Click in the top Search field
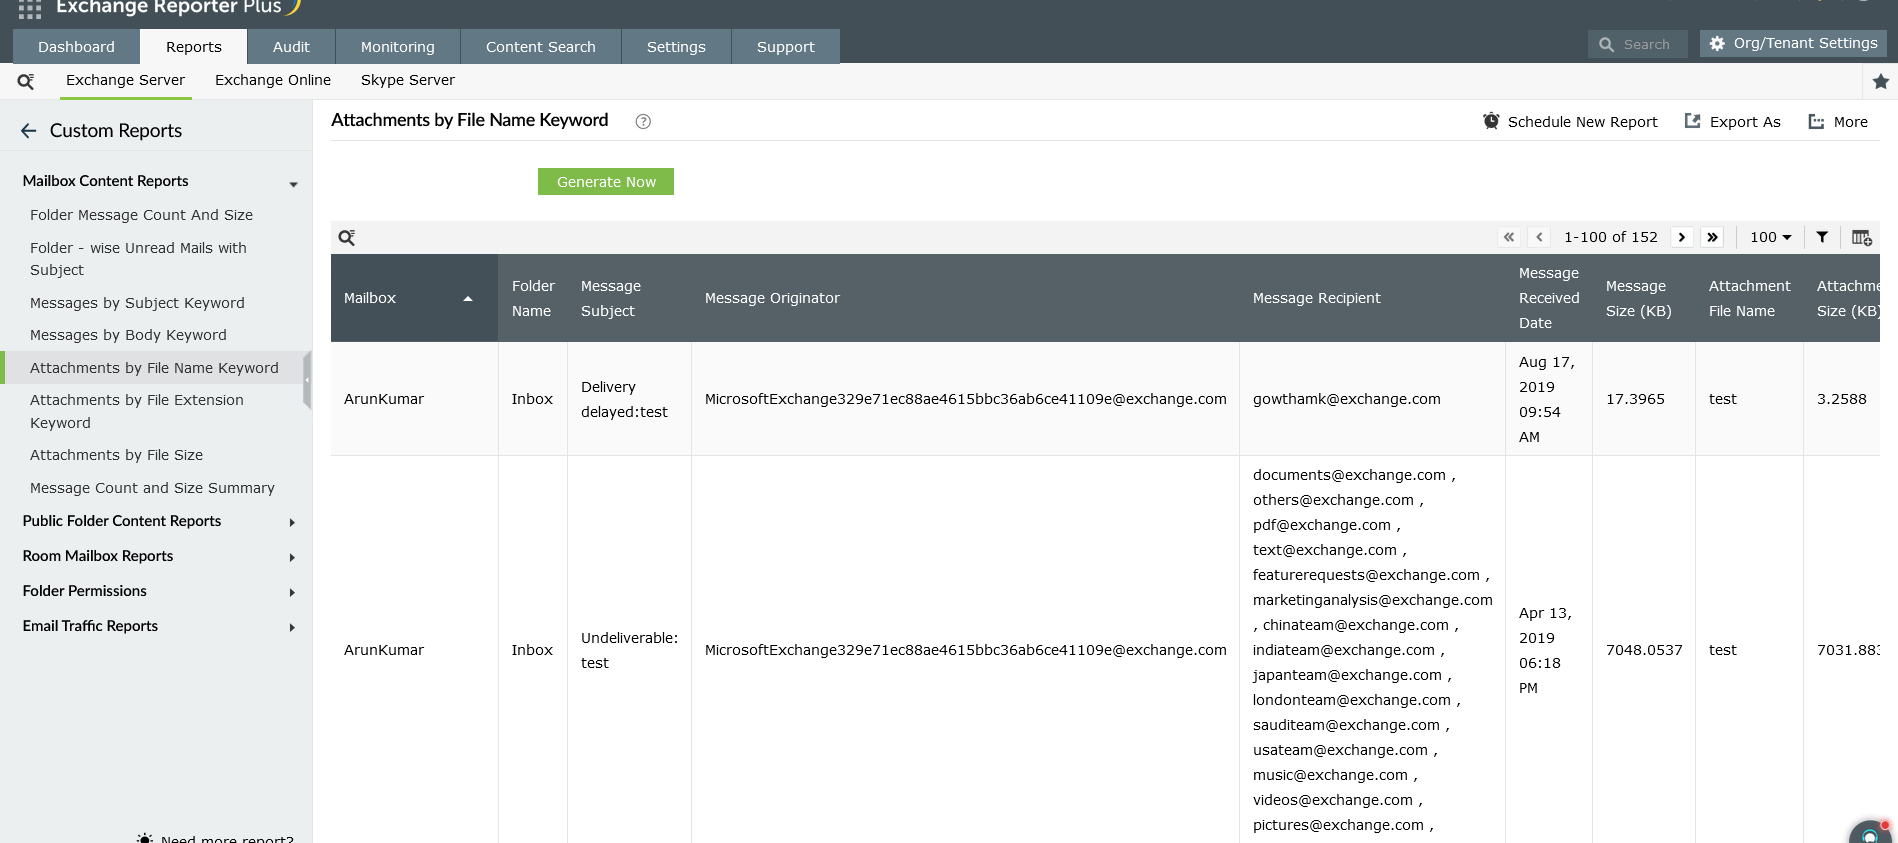Screen dimensions: 1898x843 point(1637,44)
